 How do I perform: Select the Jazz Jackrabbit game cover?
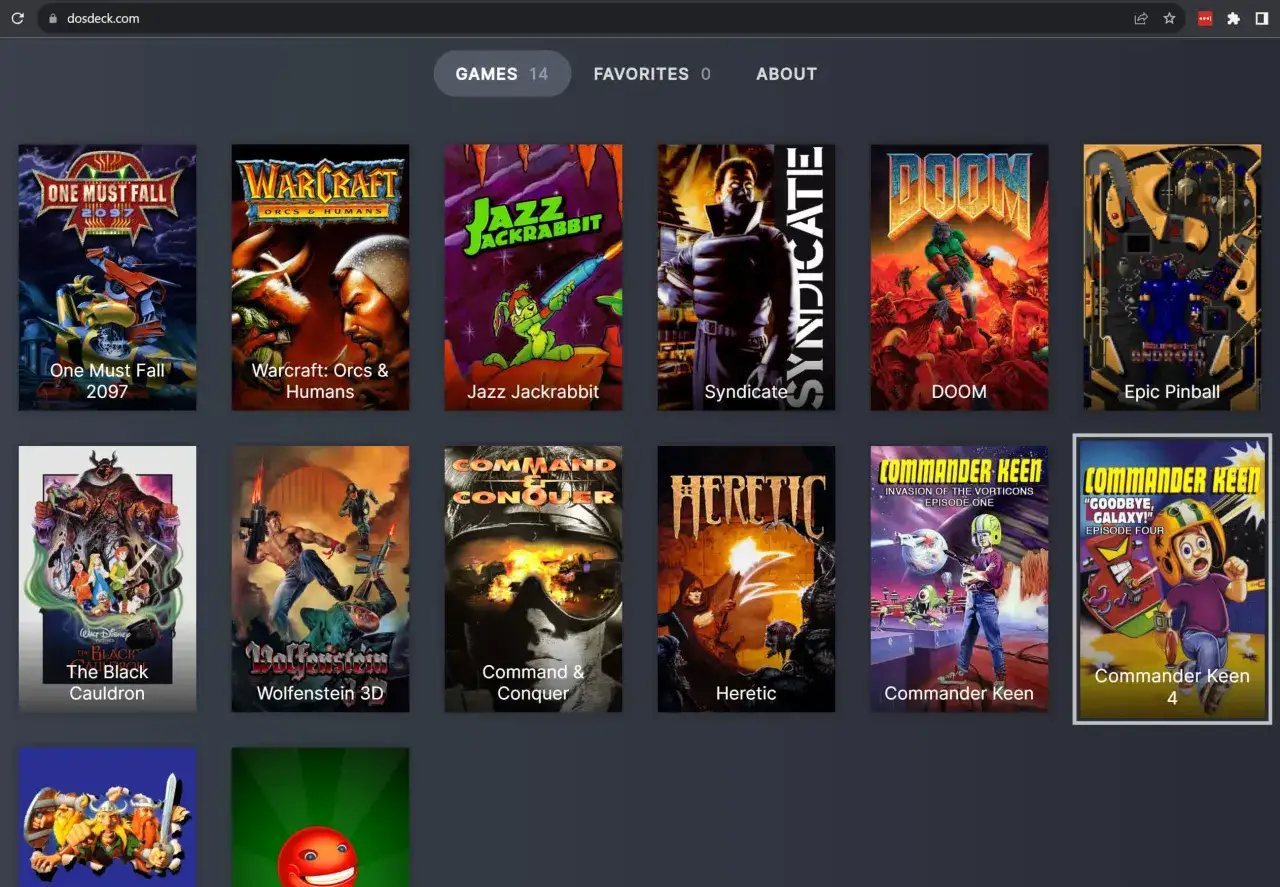tap(533, 277)
